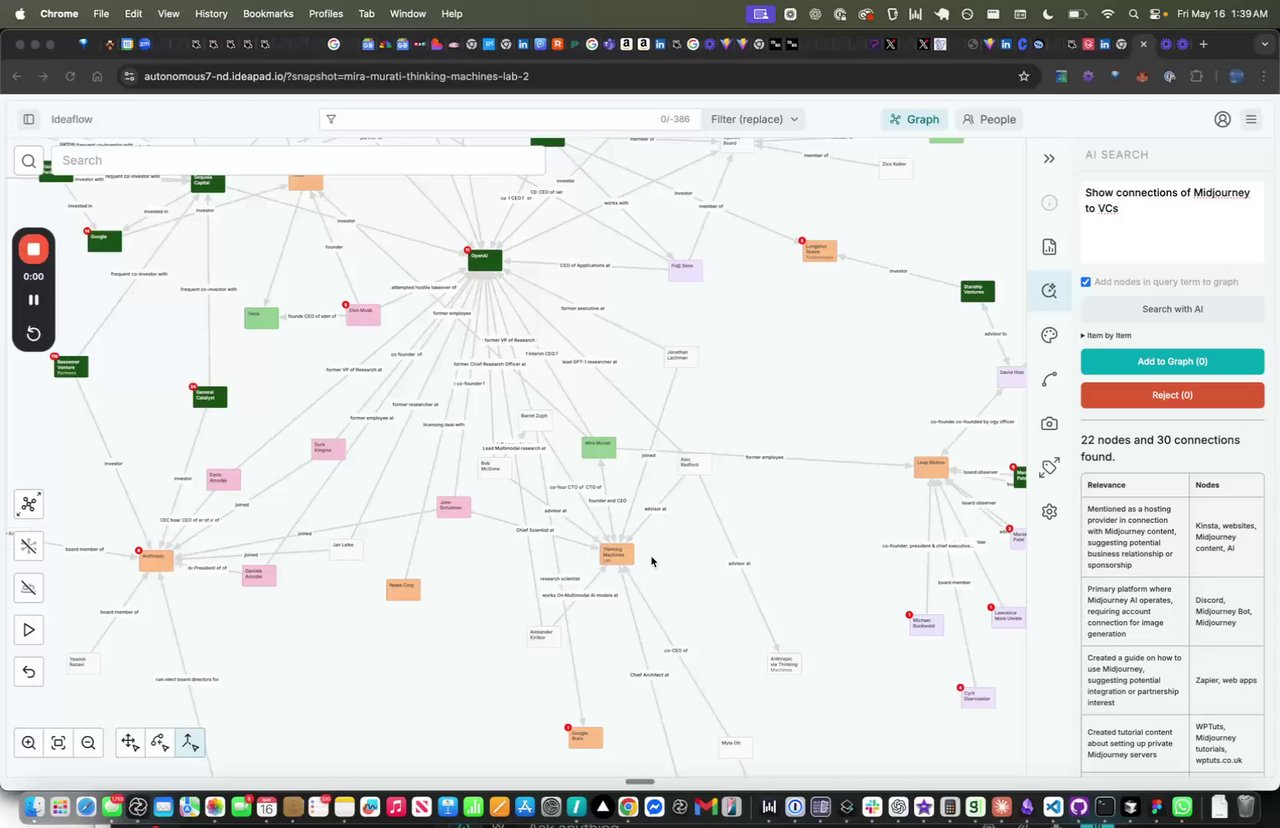The image size is (1280, 828).
Task: Click Add to Graph (0) button
Action: (1172, 361)
